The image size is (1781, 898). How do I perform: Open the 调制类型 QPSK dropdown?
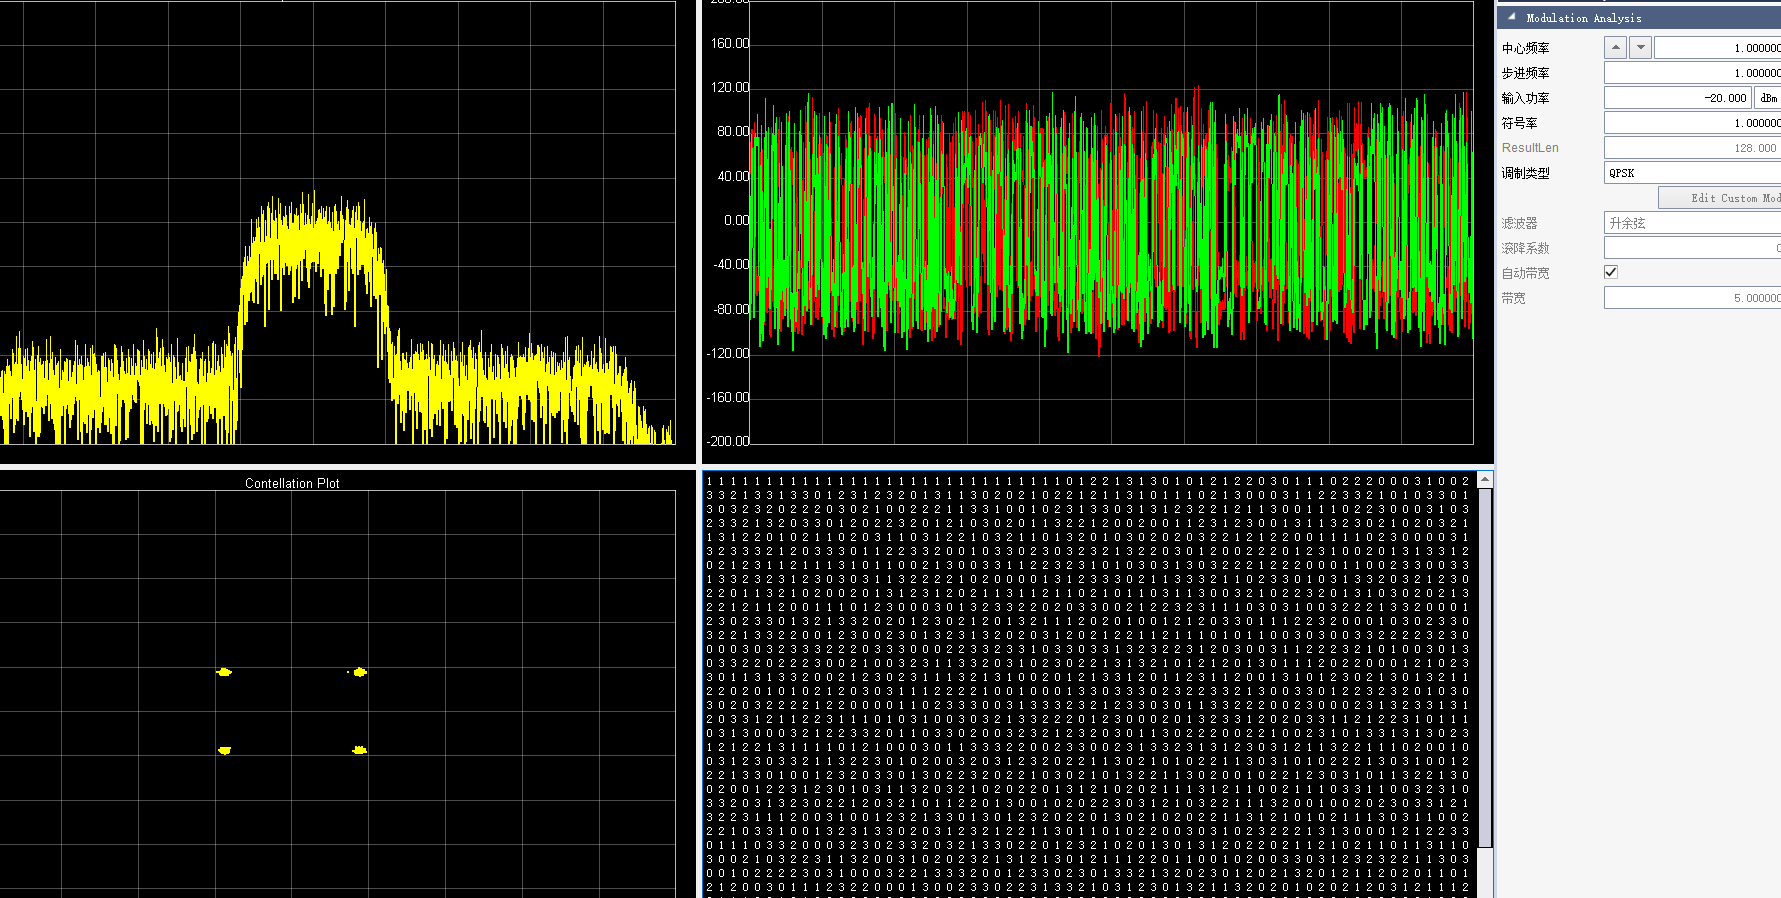1693,172
